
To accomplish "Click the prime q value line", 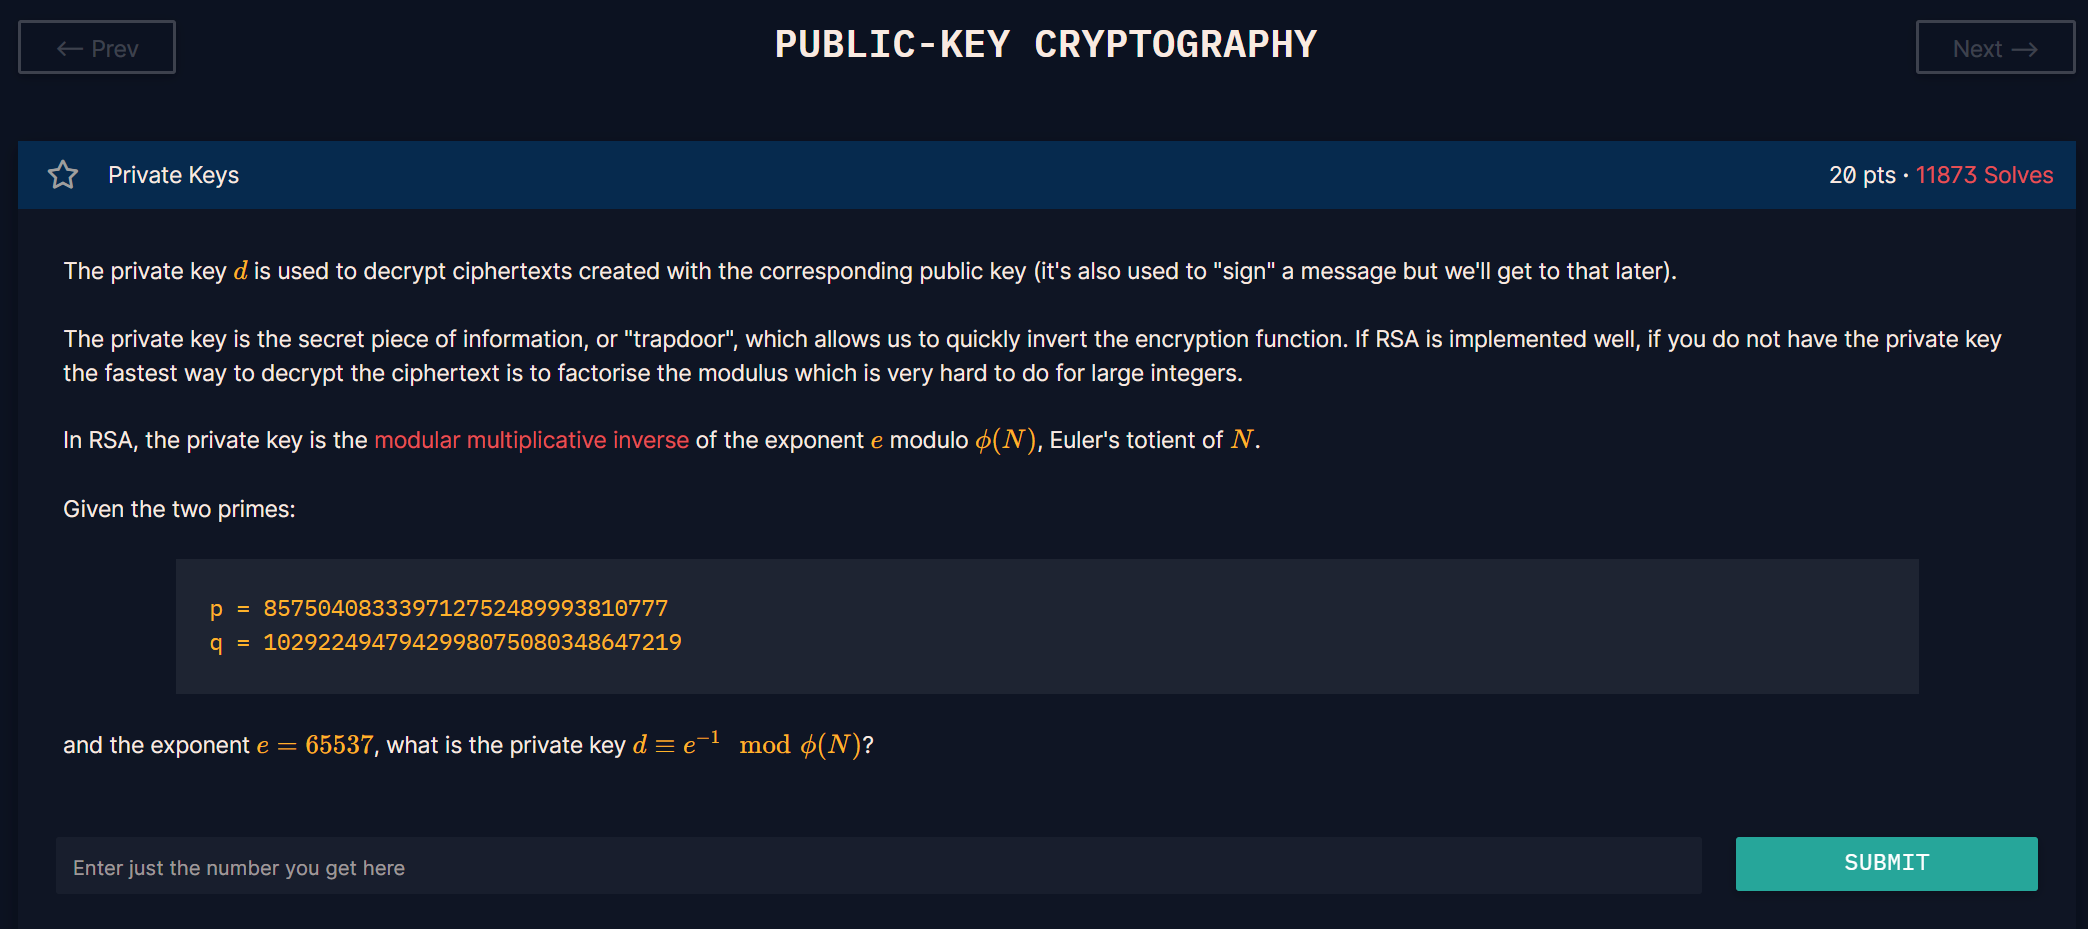I will [446, 642].
